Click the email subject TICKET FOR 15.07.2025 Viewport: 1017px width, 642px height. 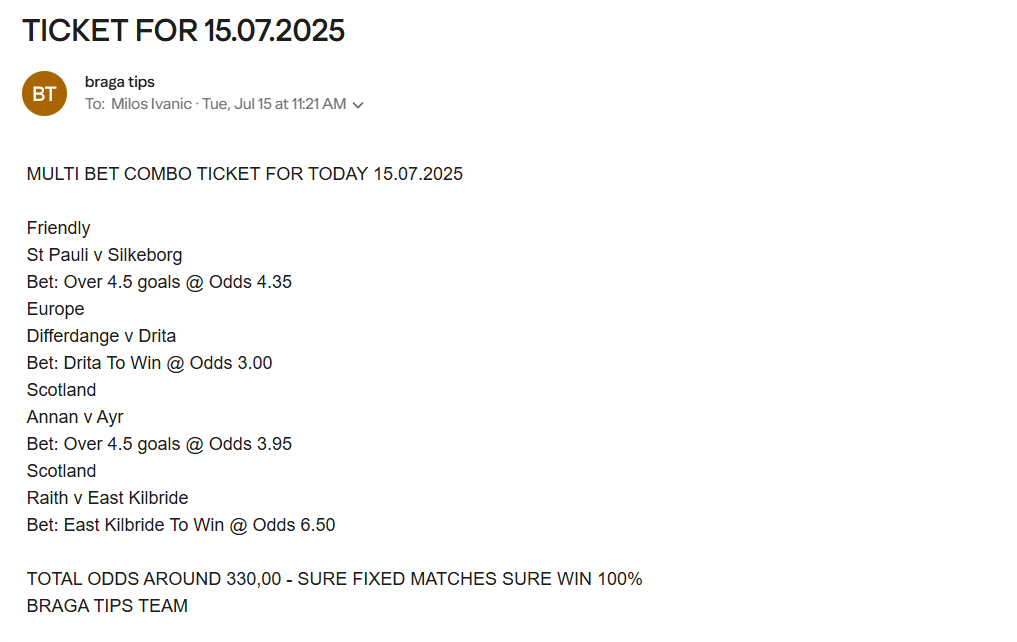(x=184, y=30)
